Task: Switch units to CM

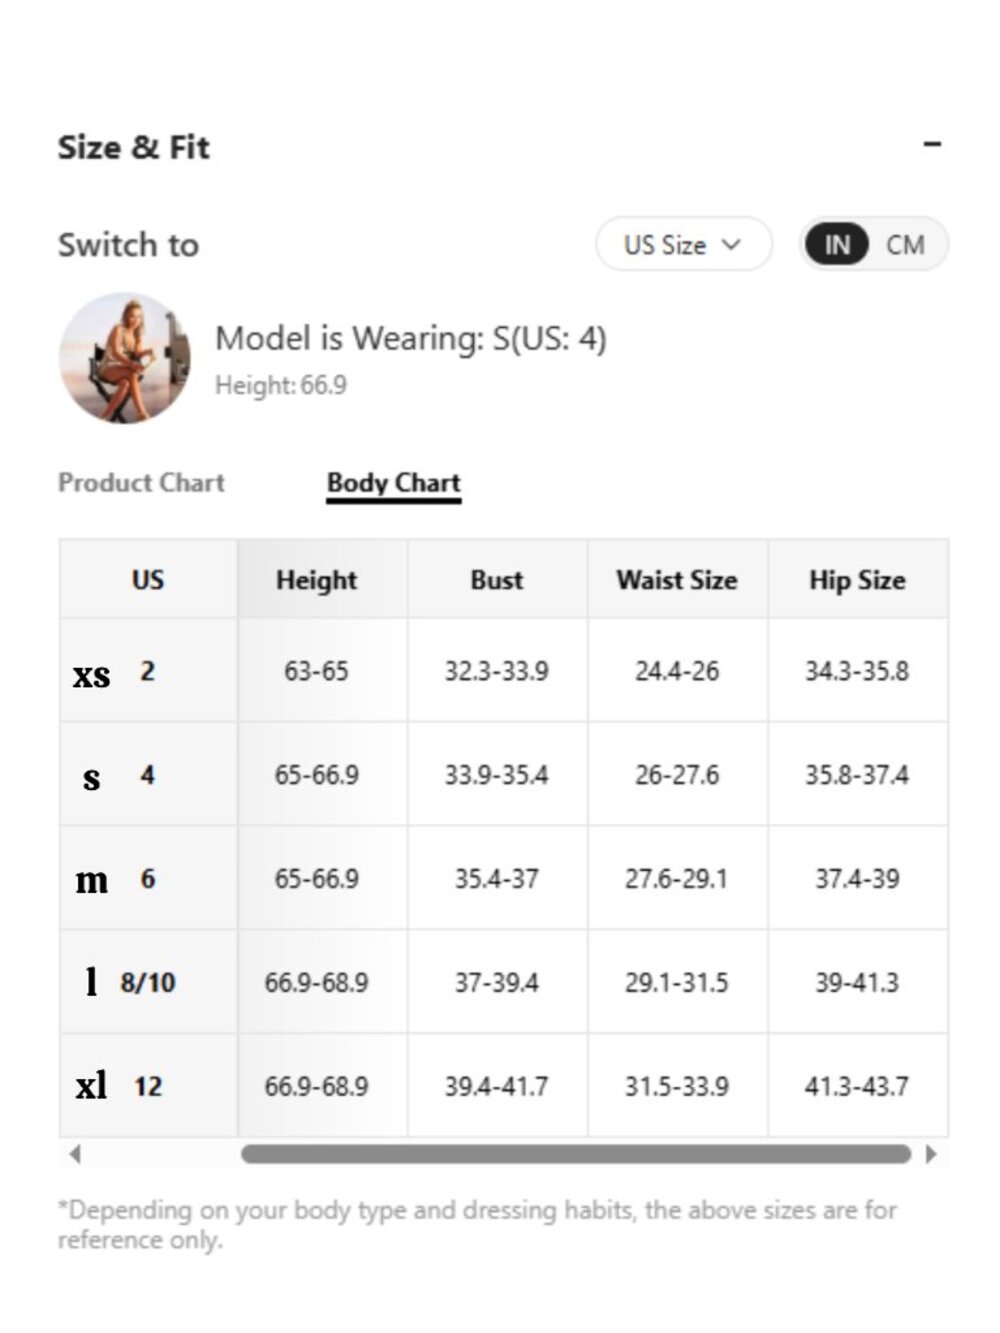Action: coord(905,244)
